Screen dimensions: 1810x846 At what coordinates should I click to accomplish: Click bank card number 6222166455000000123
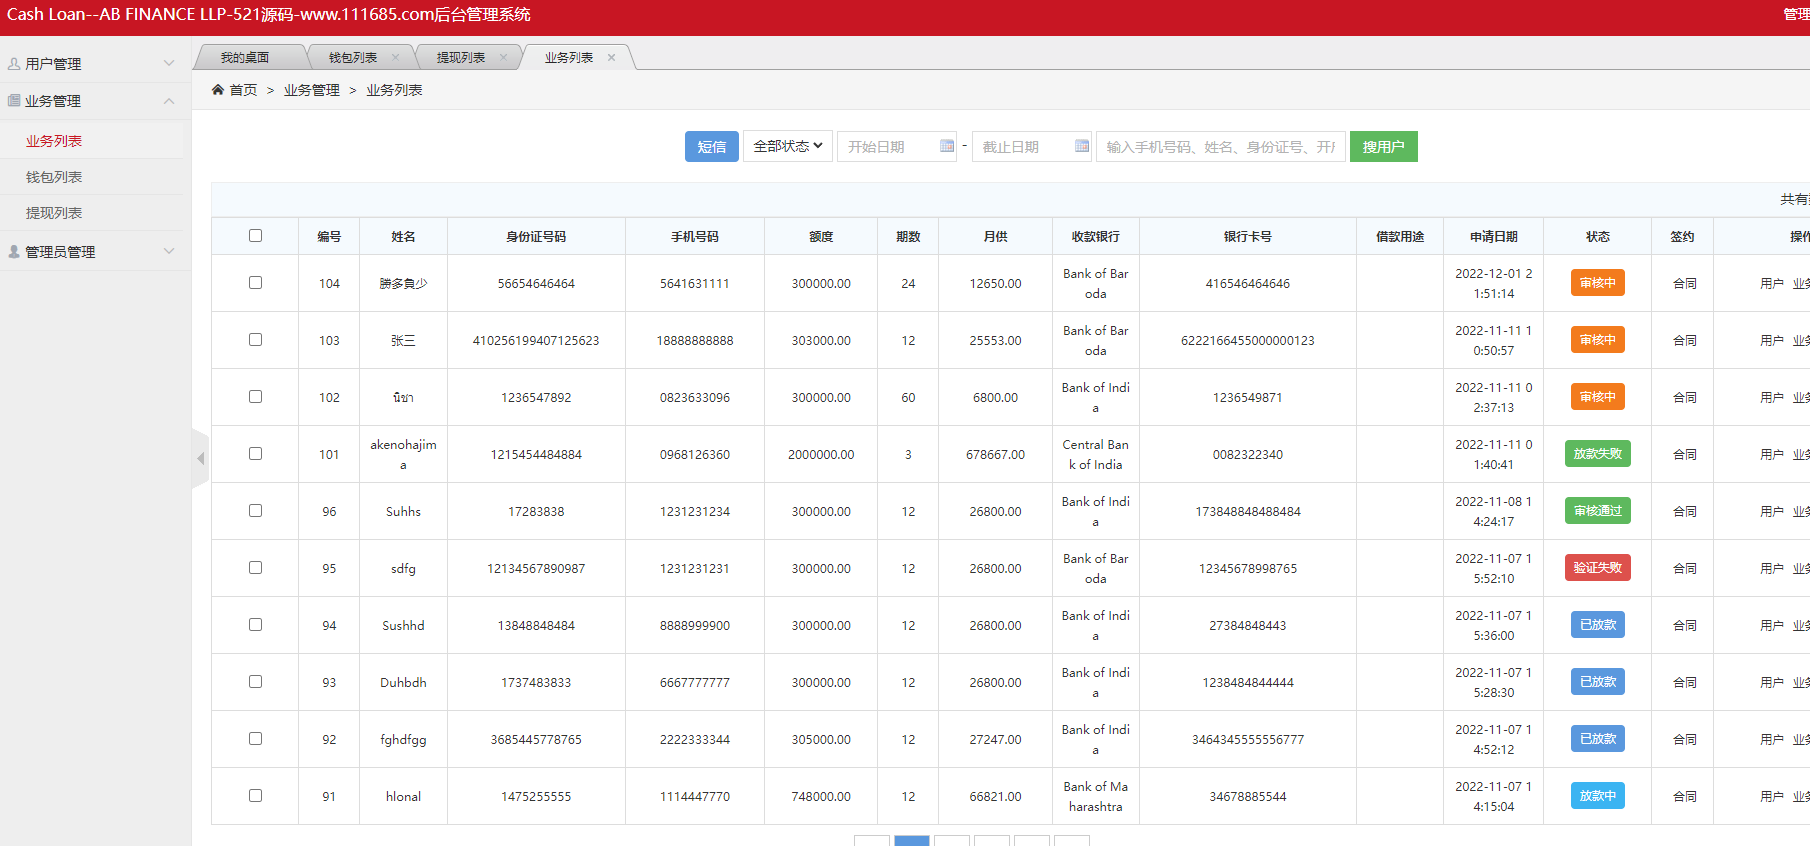1248,341
